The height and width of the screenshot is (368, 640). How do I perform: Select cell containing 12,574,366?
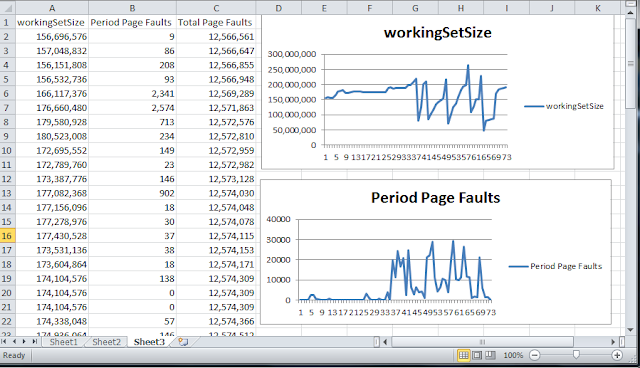[x=216, y=321]
